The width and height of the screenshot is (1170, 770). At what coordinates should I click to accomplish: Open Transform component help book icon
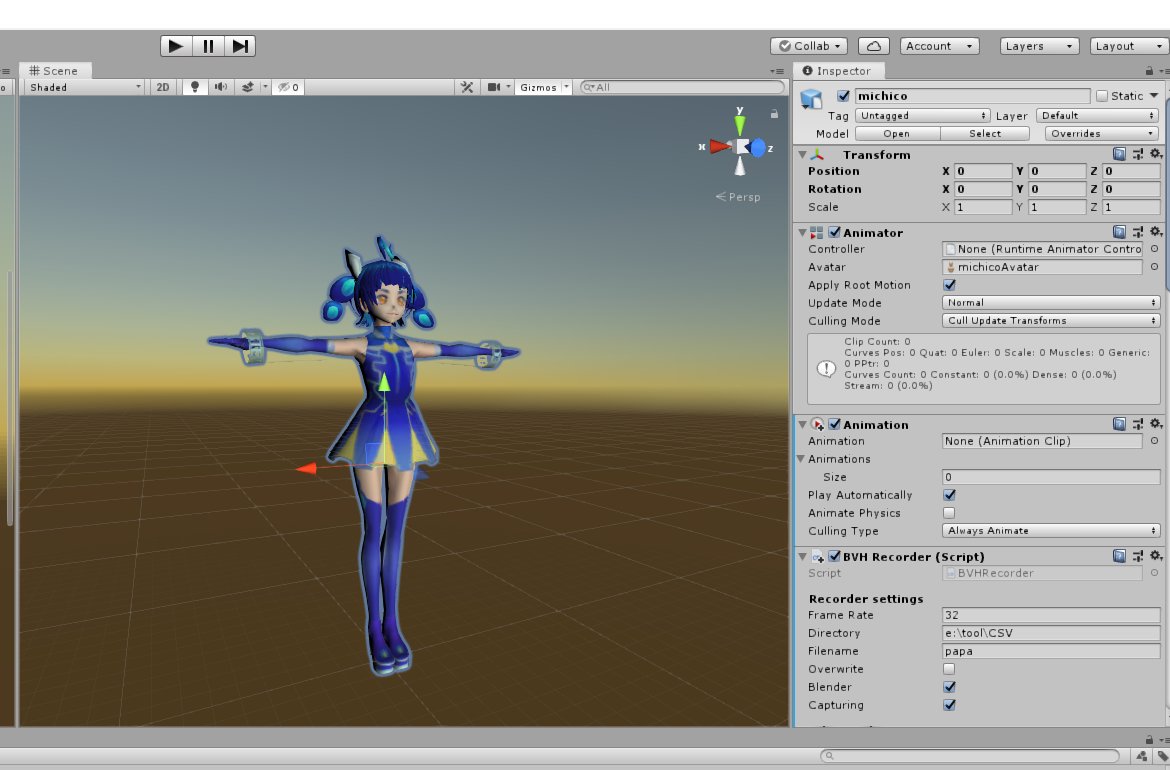tap(1119, 154)
